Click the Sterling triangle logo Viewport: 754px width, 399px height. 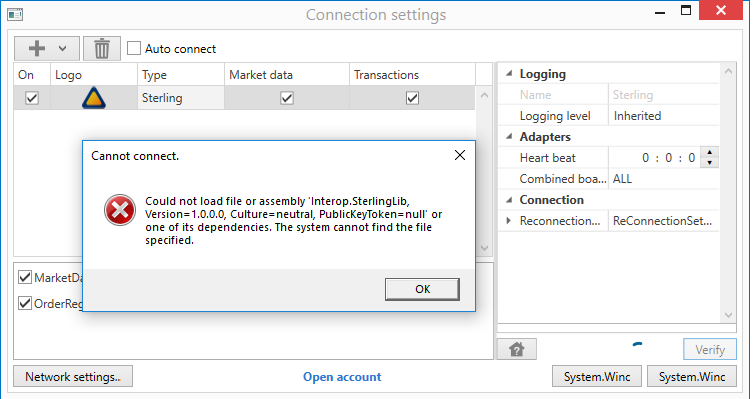click(x=94, y=98)
